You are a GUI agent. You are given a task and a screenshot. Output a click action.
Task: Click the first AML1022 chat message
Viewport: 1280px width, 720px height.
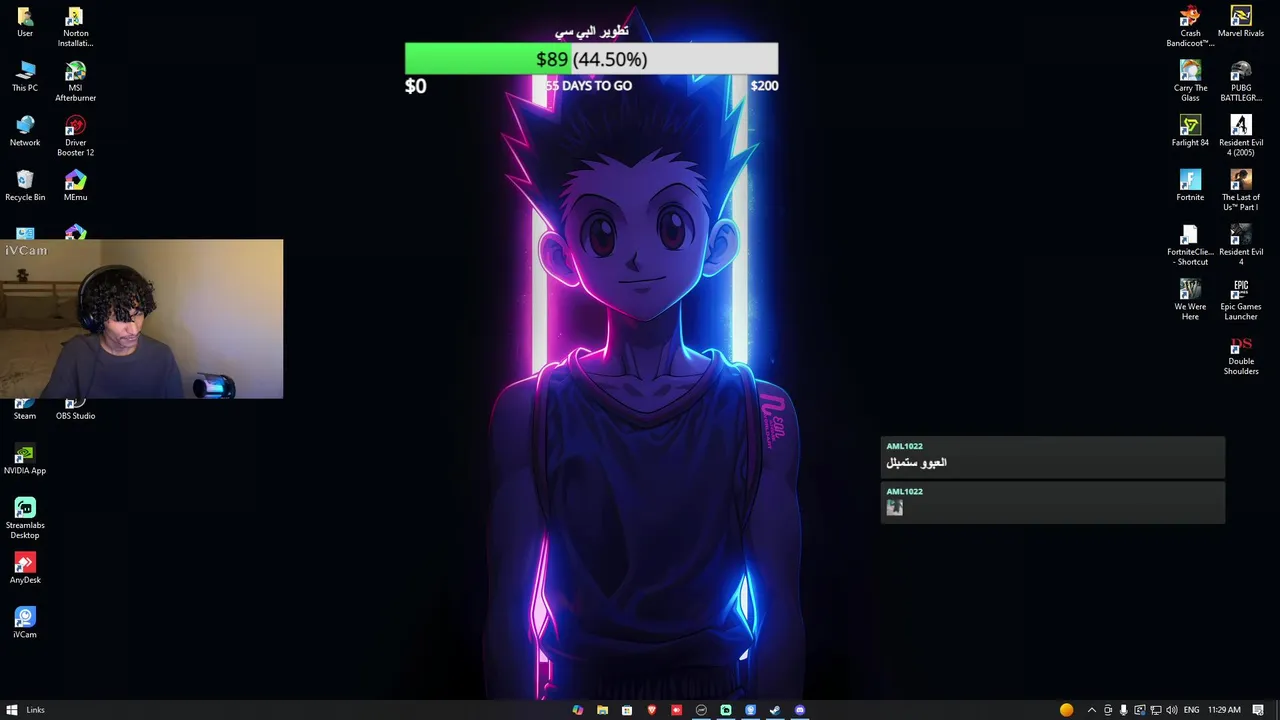(1052, 457)
